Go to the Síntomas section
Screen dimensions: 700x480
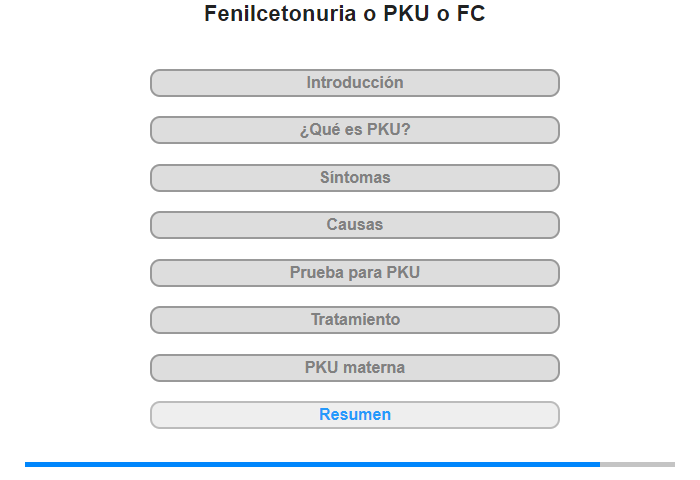point(355,178)
